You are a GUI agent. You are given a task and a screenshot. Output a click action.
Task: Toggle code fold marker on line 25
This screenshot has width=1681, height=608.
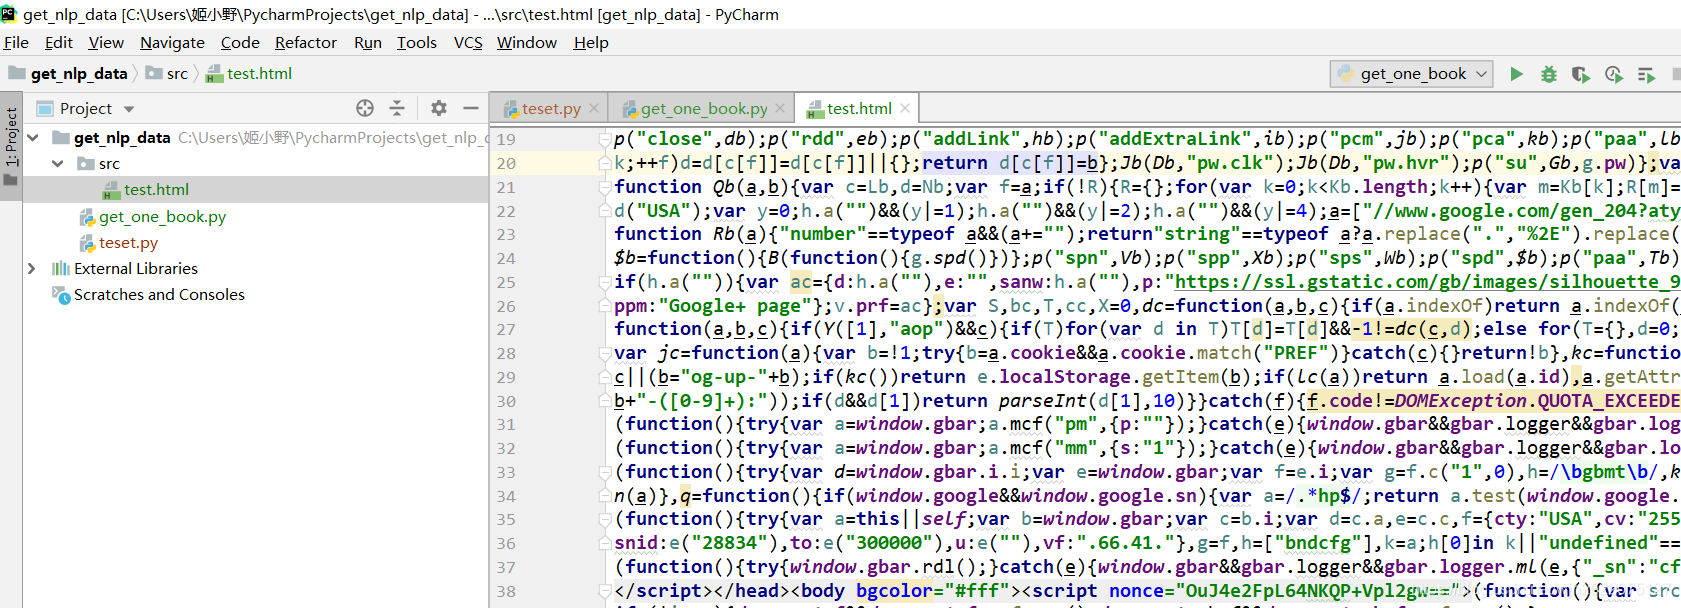tap(604, 282)
